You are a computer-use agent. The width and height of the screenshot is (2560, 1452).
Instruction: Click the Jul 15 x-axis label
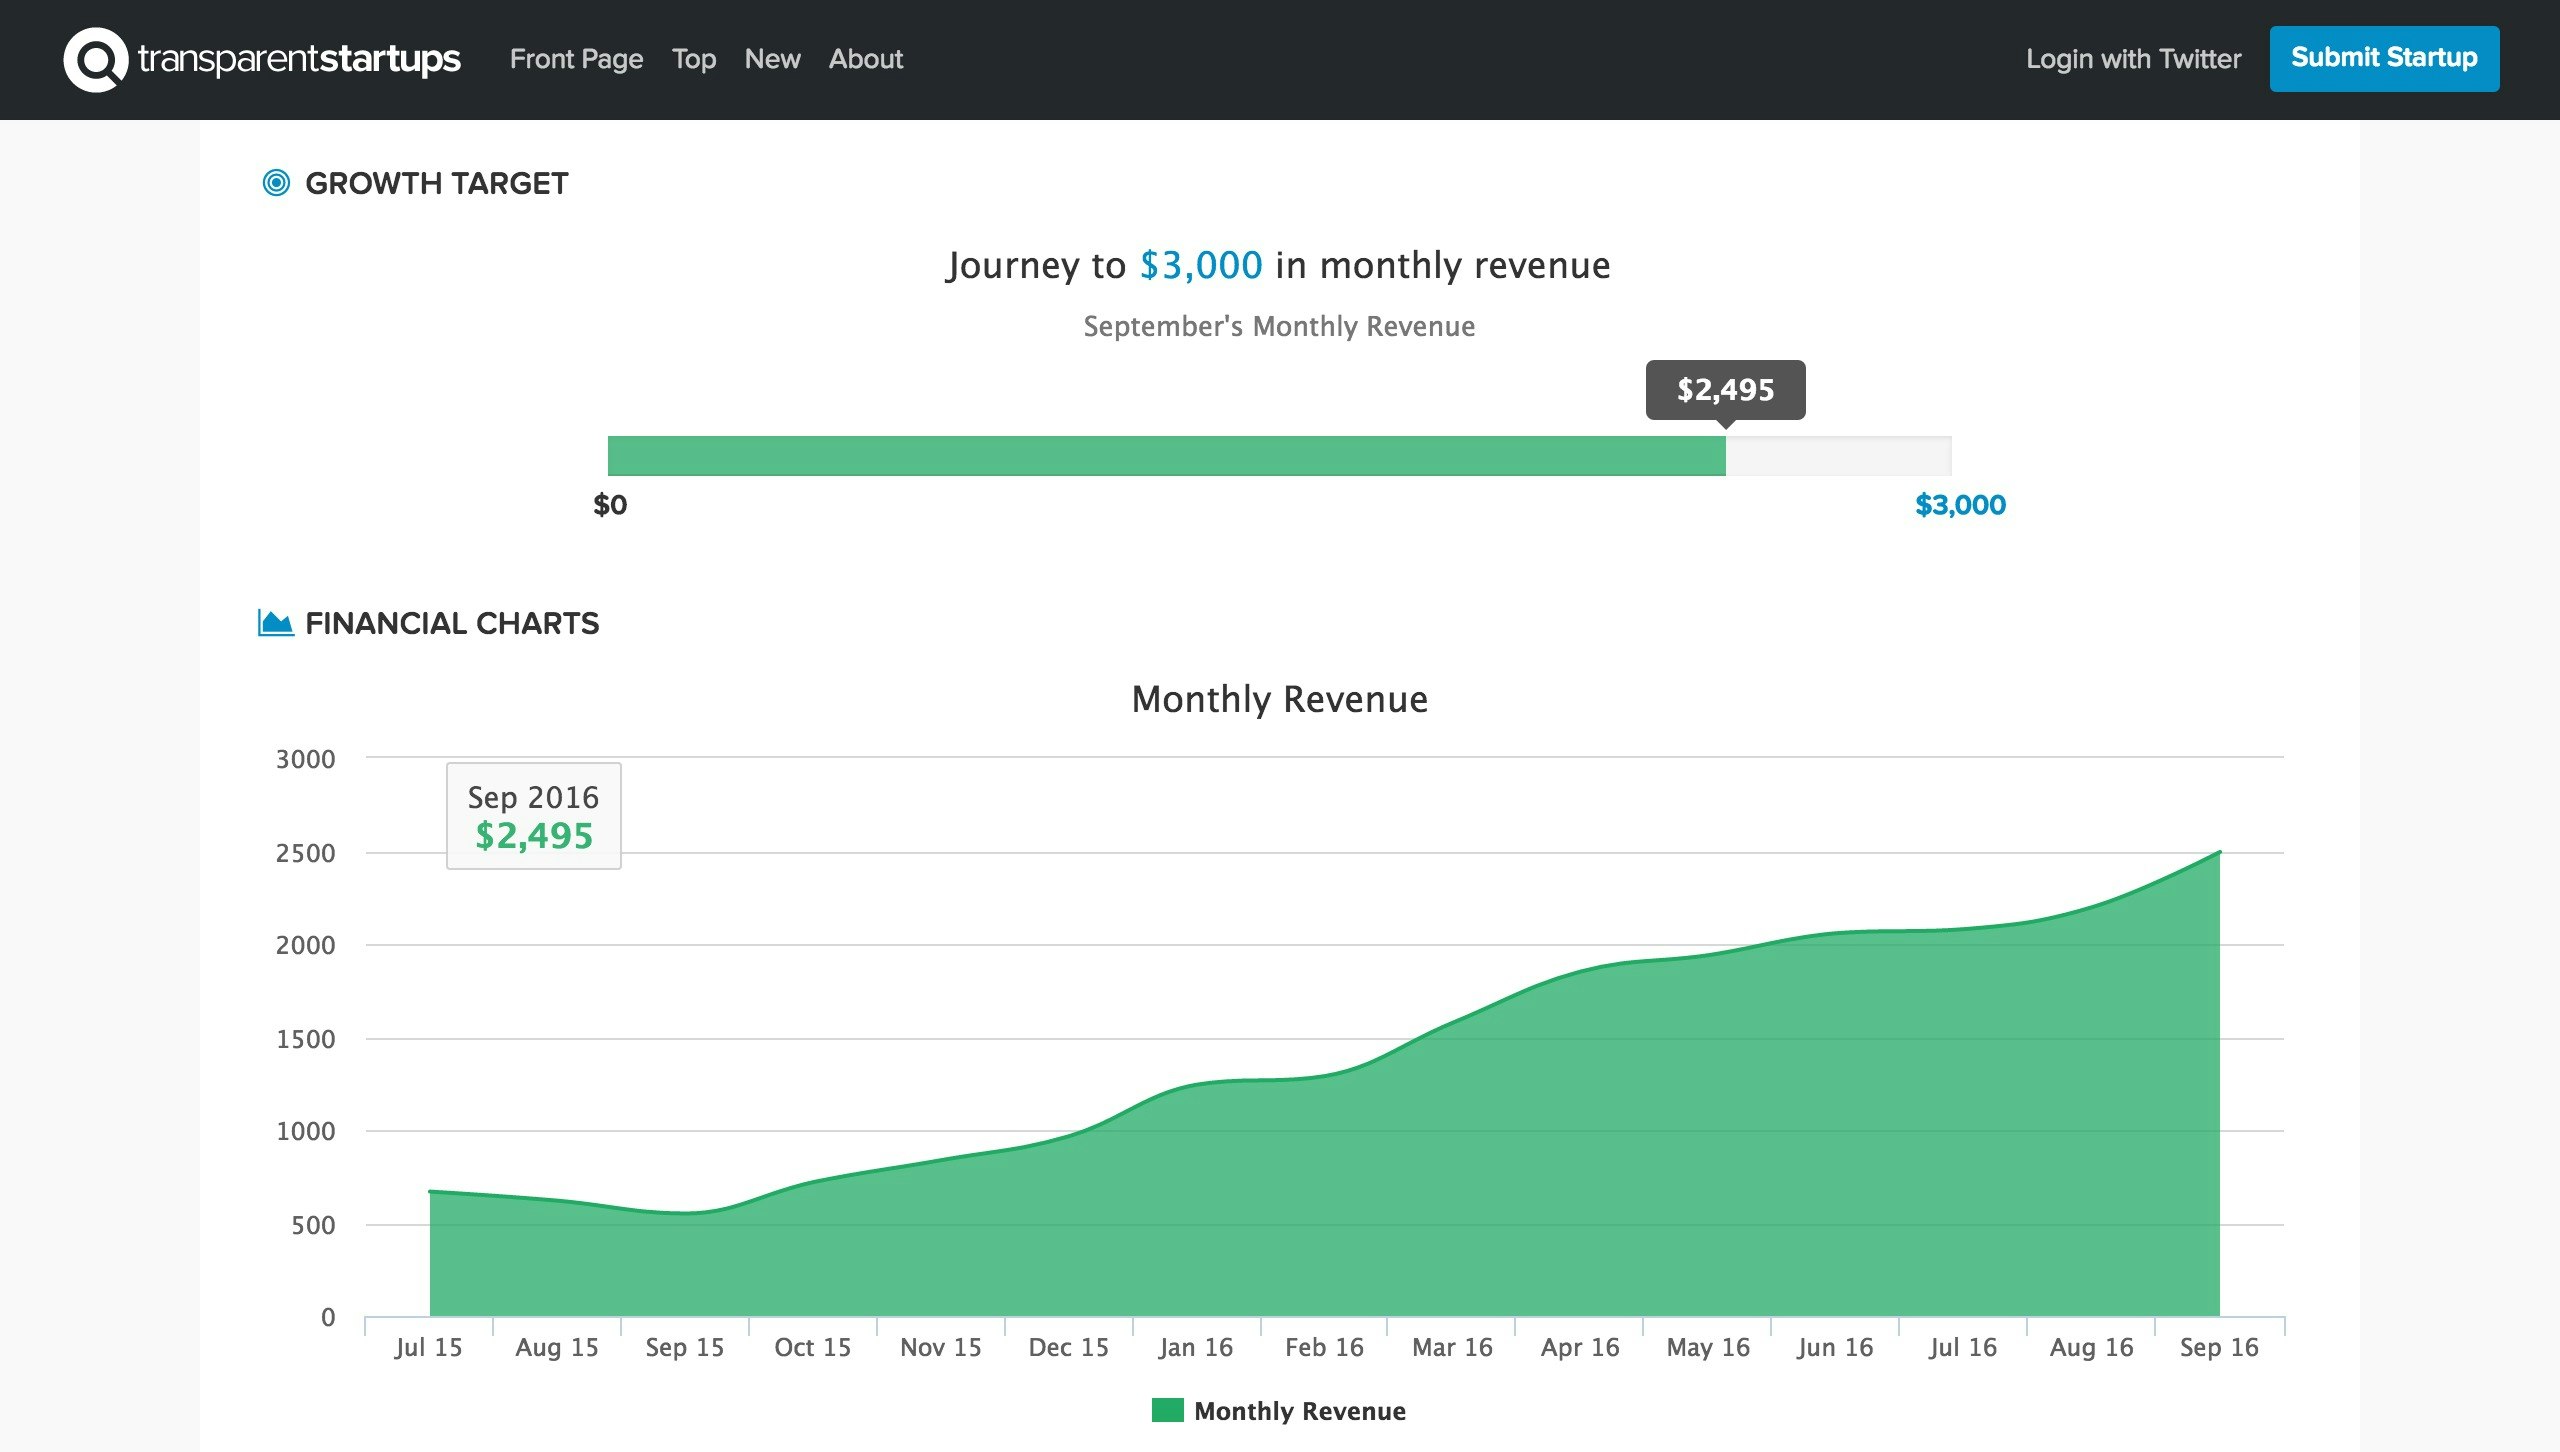point(428,1347)
